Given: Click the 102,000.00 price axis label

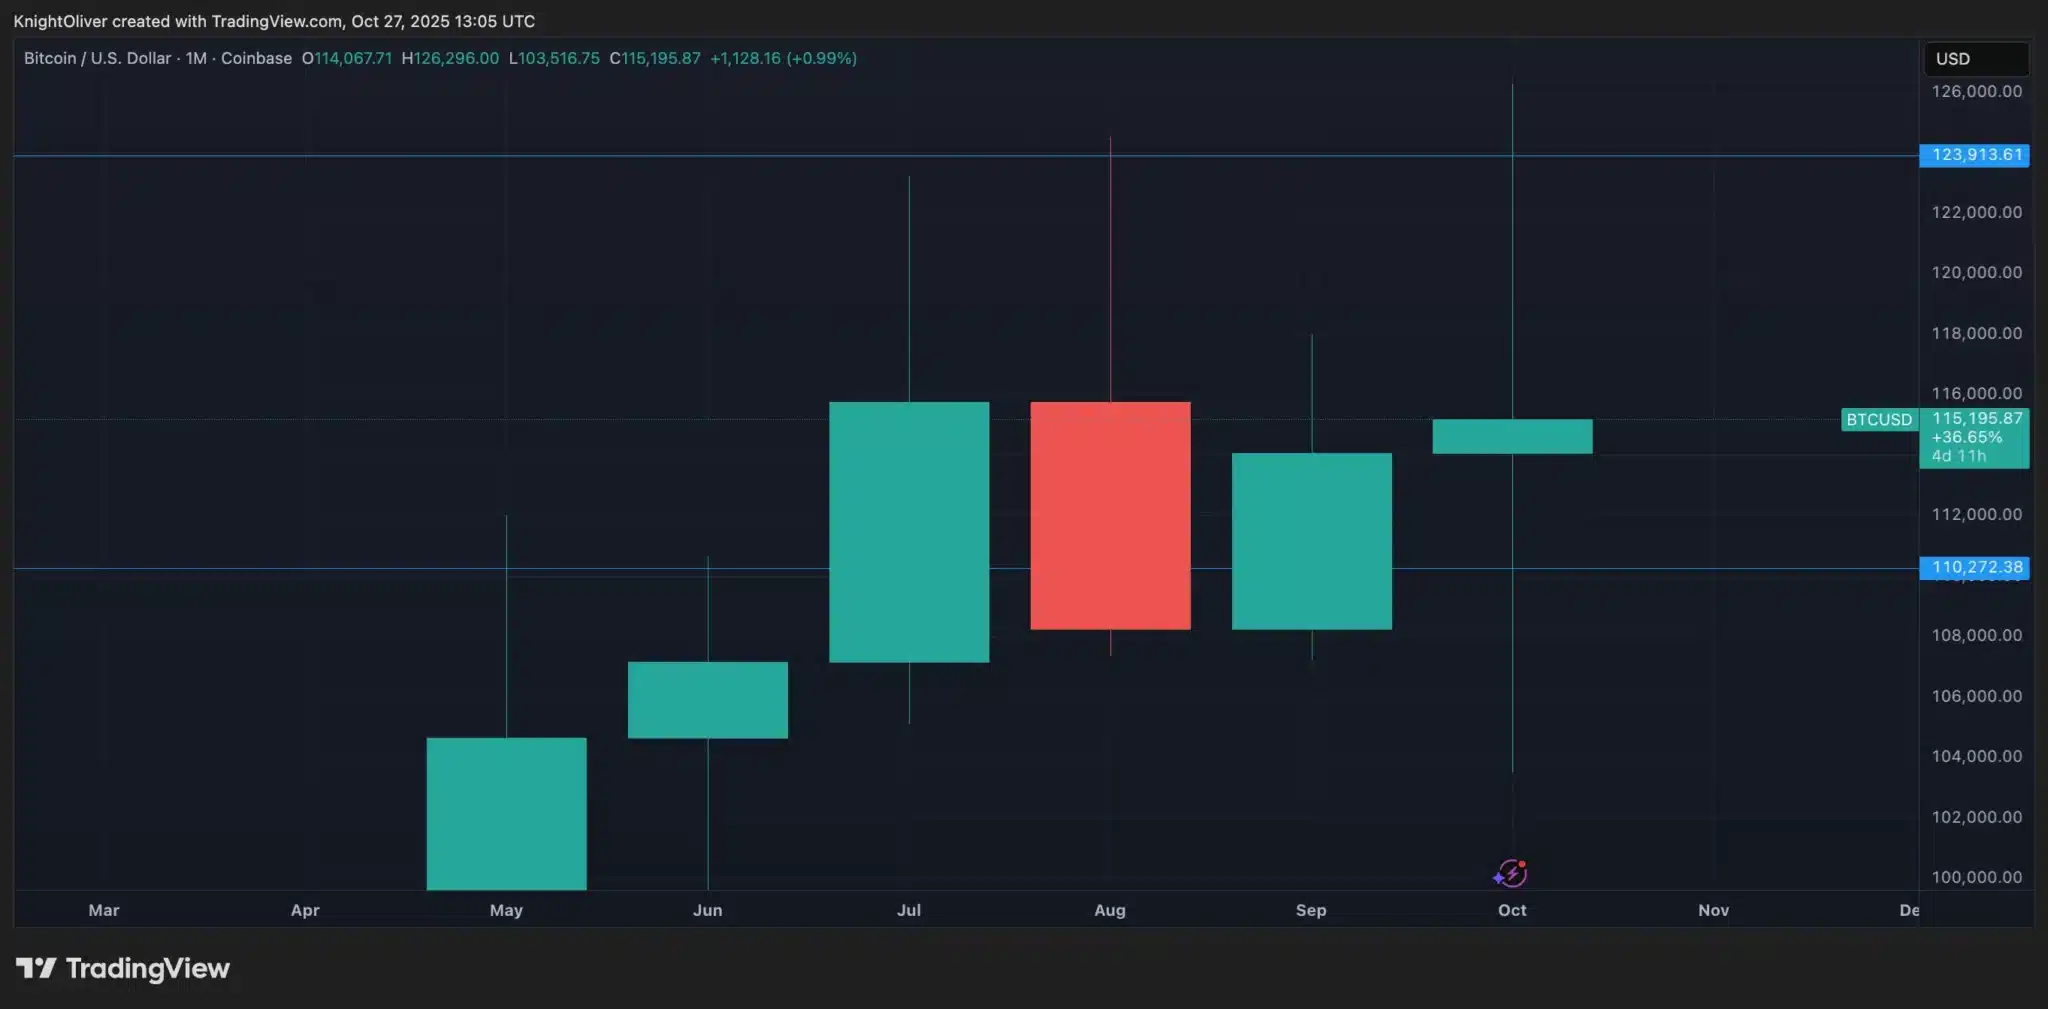Looking at the screenshot, I should [1977, 817].
